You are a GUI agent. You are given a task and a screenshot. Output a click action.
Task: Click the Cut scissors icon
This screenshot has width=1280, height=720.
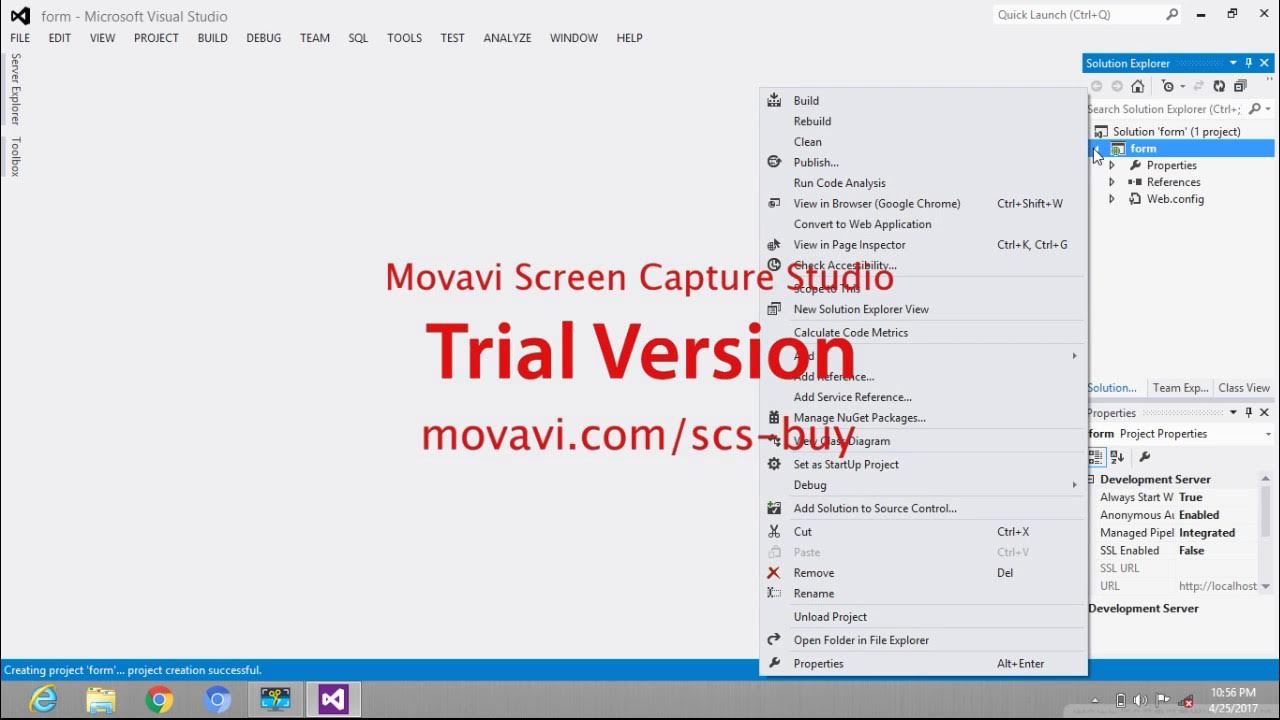pyautogui.click(x=774, y=532)
